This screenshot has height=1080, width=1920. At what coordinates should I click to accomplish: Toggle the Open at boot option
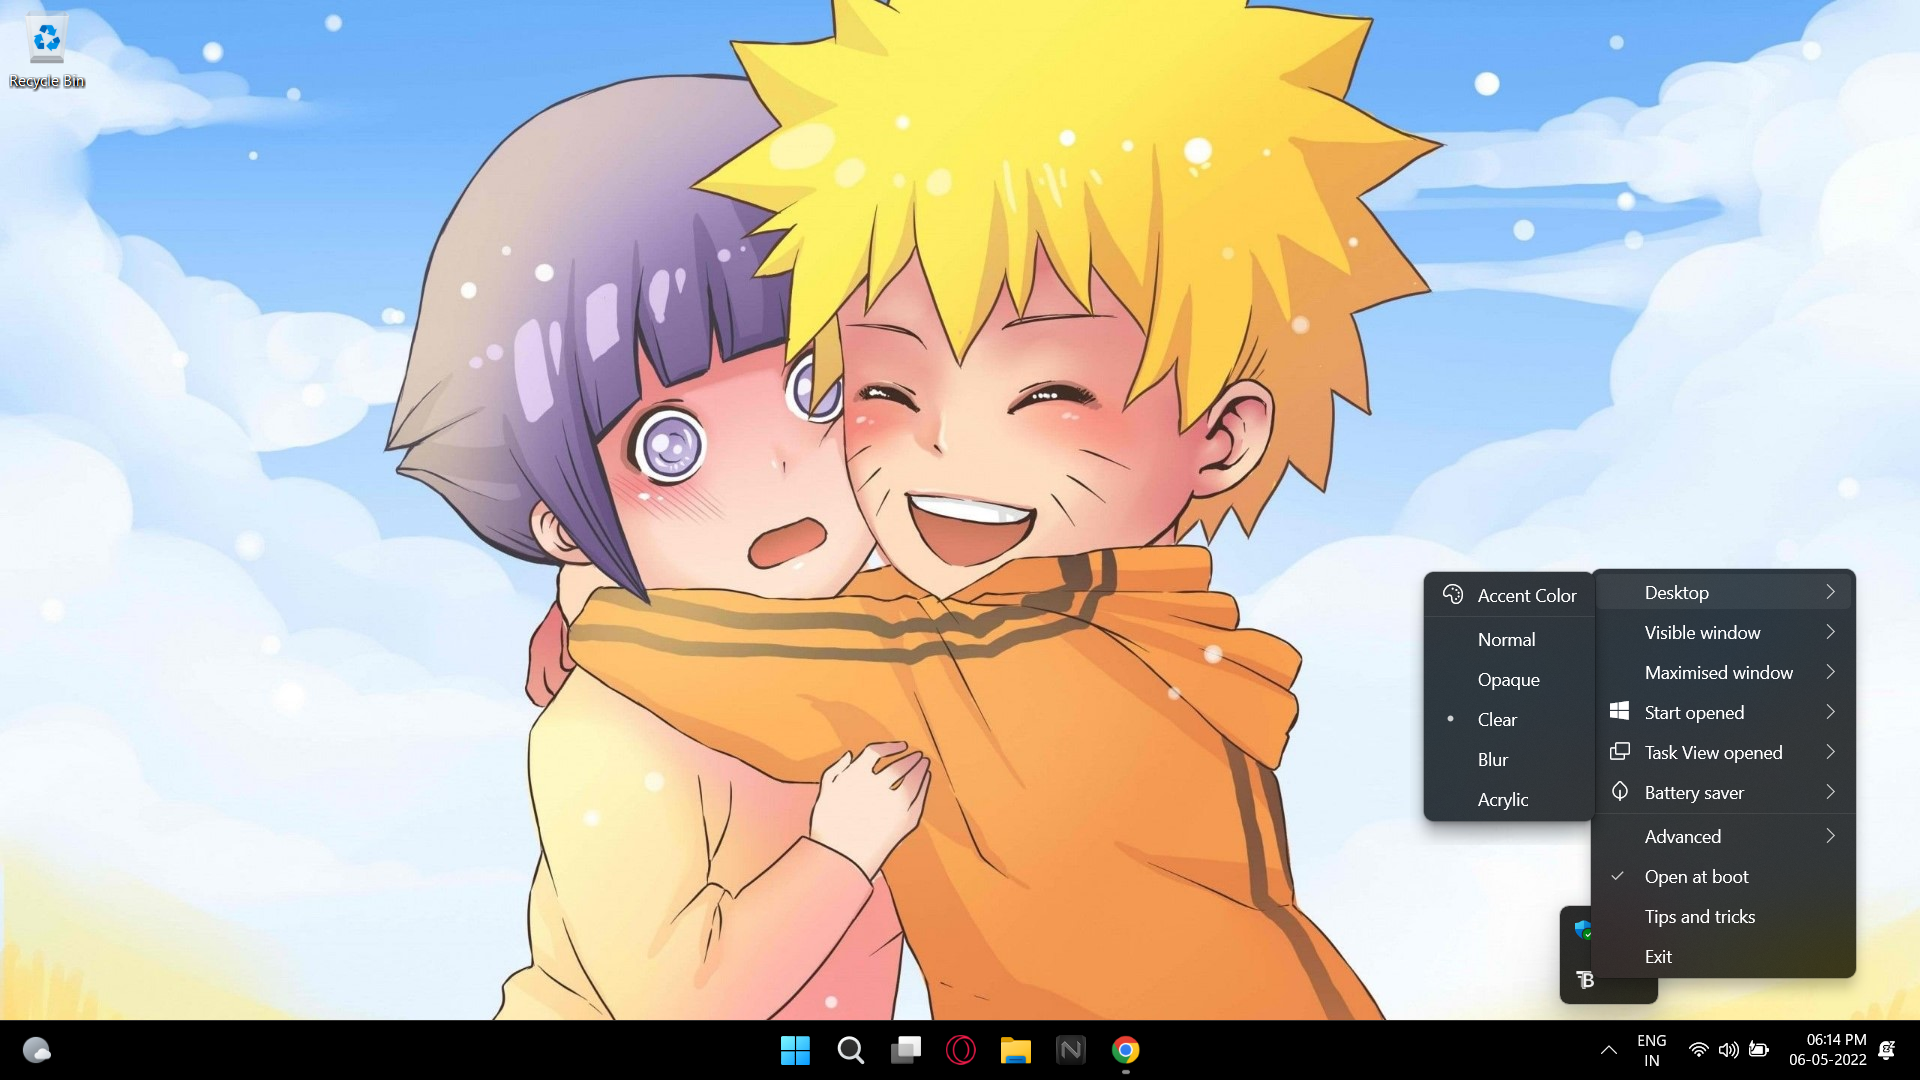click(1724, 876)
